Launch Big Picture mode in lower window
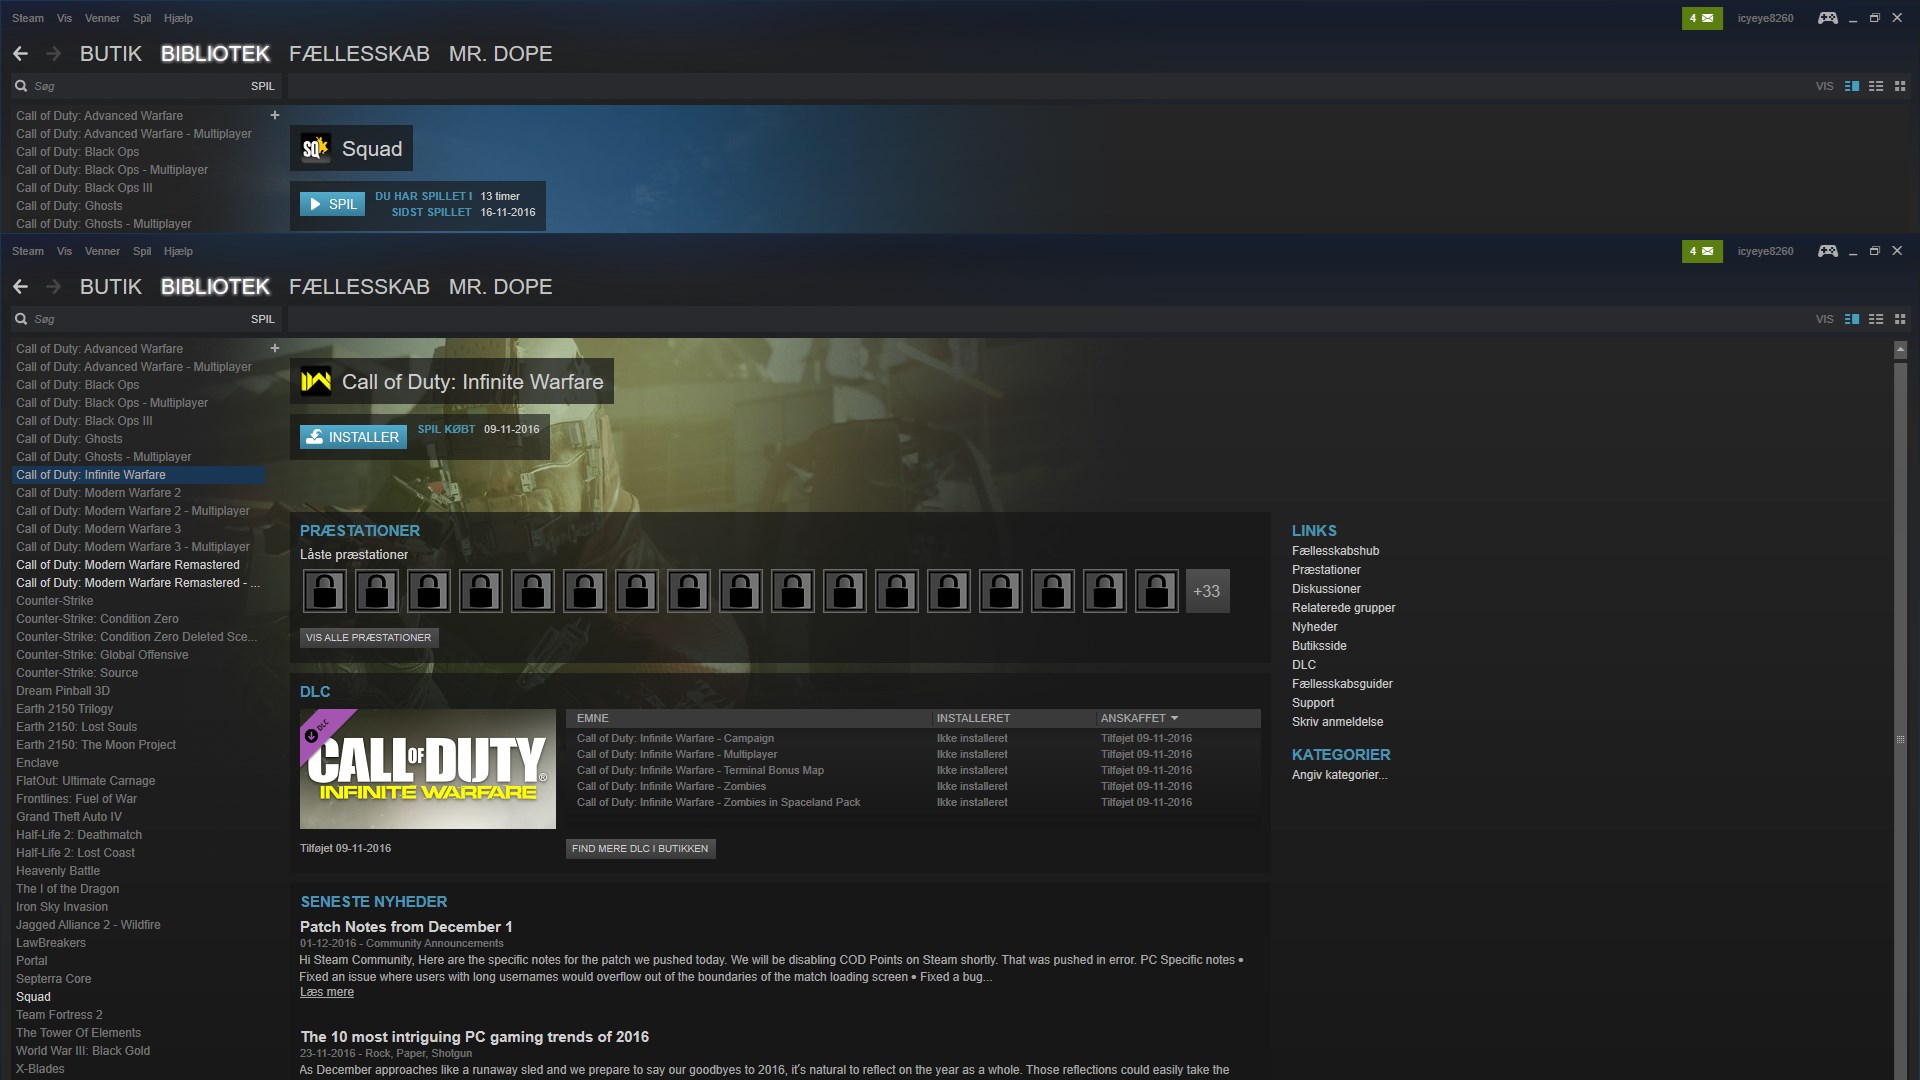 pos(1827,251)
